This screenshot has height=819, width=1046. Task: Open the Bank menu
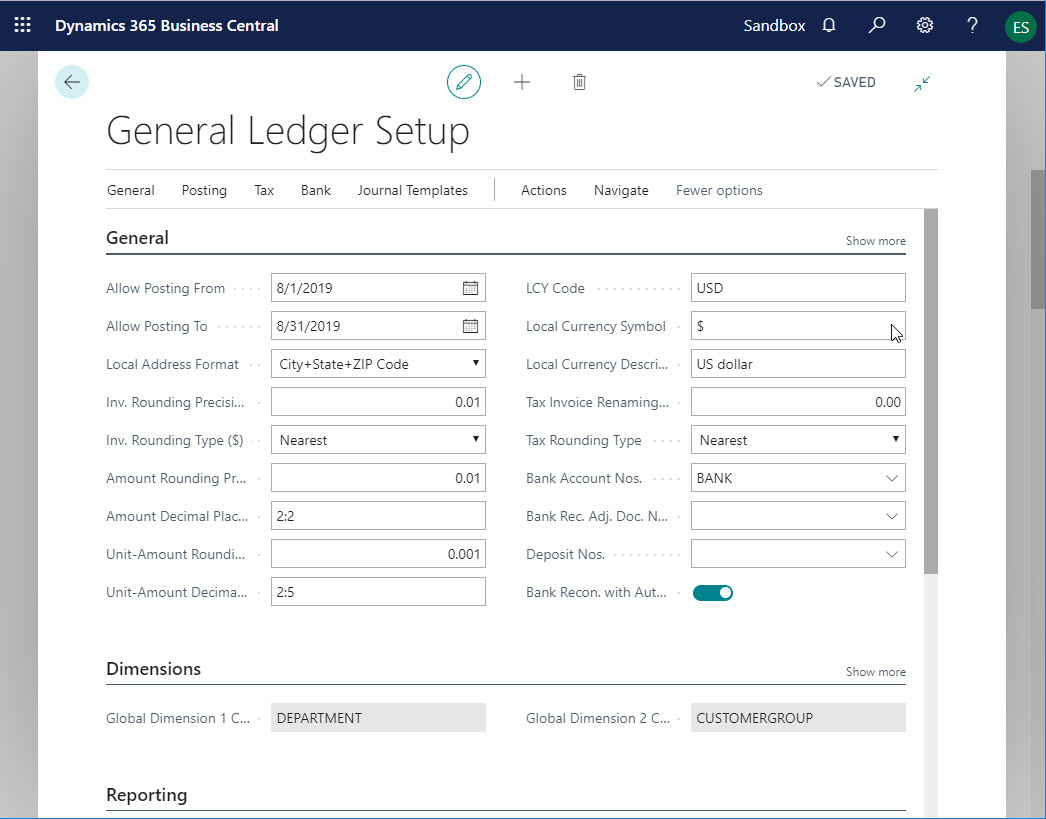316,190
